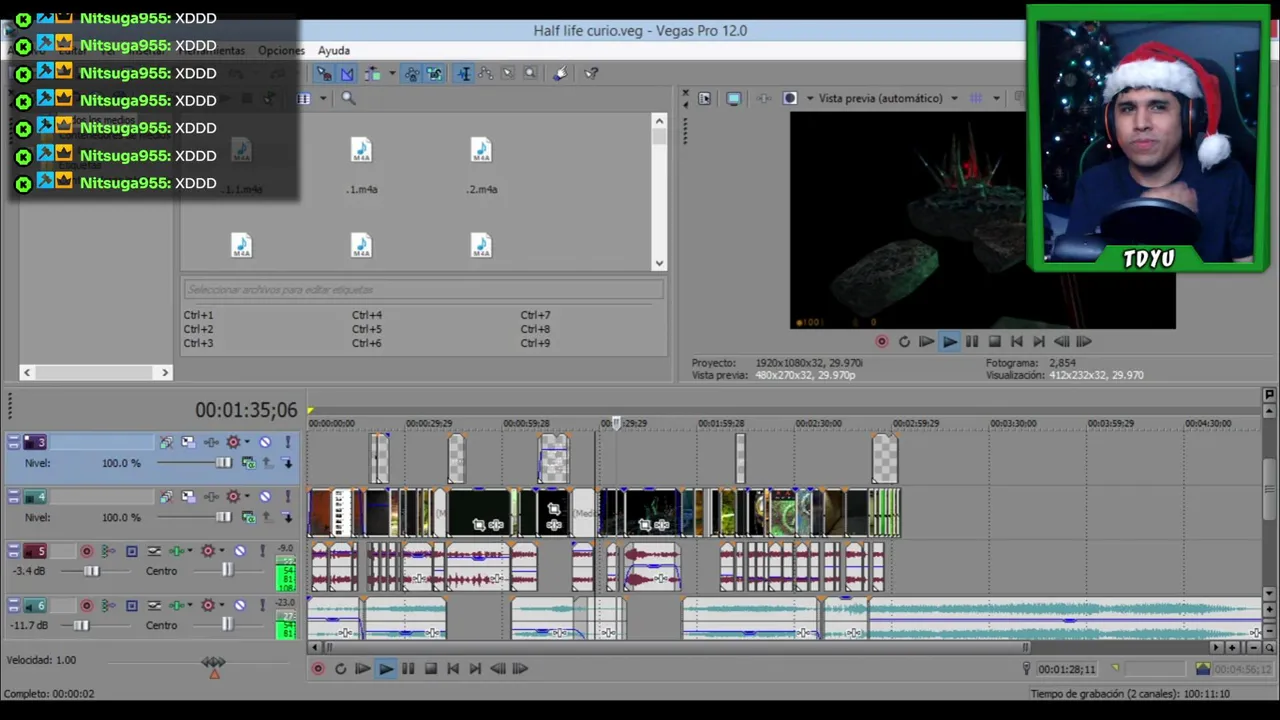
Task: Toggle loop playback in preview window
Action: (x=904, y=341)
